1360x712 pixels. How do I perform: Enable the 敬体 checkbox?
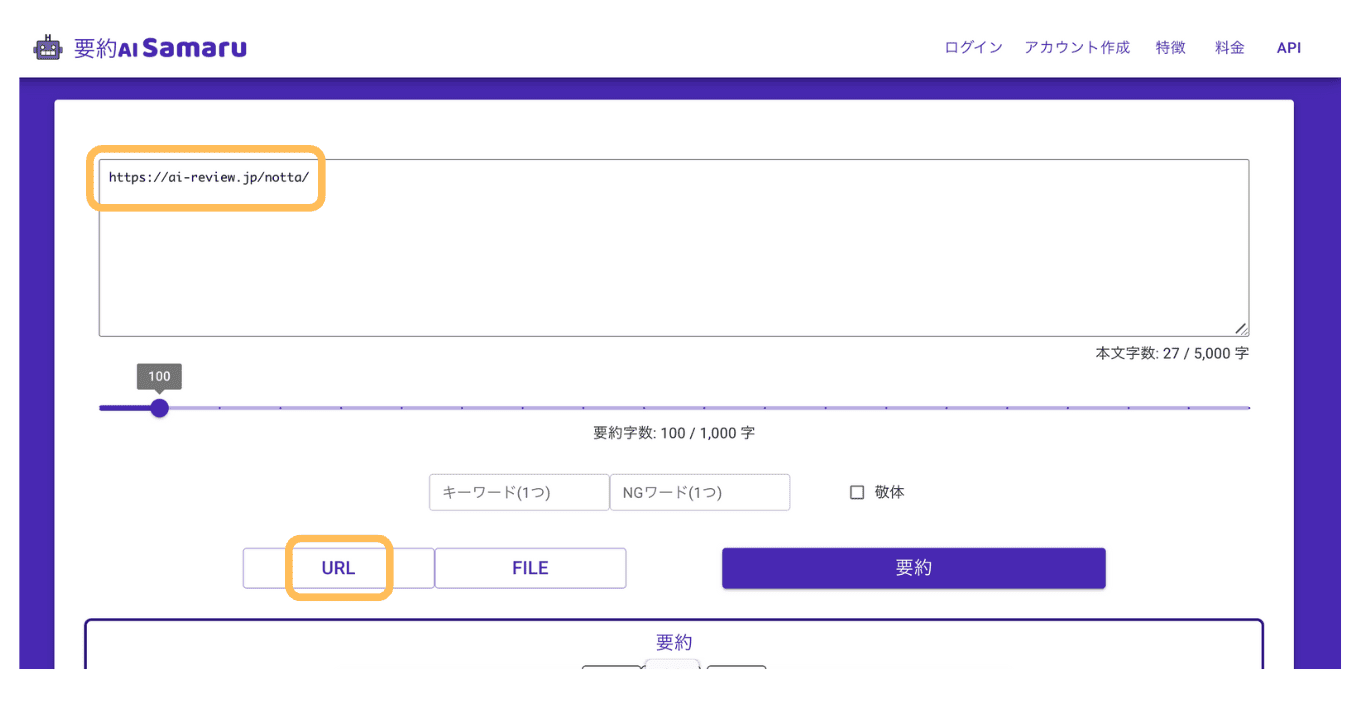(857, 492)
